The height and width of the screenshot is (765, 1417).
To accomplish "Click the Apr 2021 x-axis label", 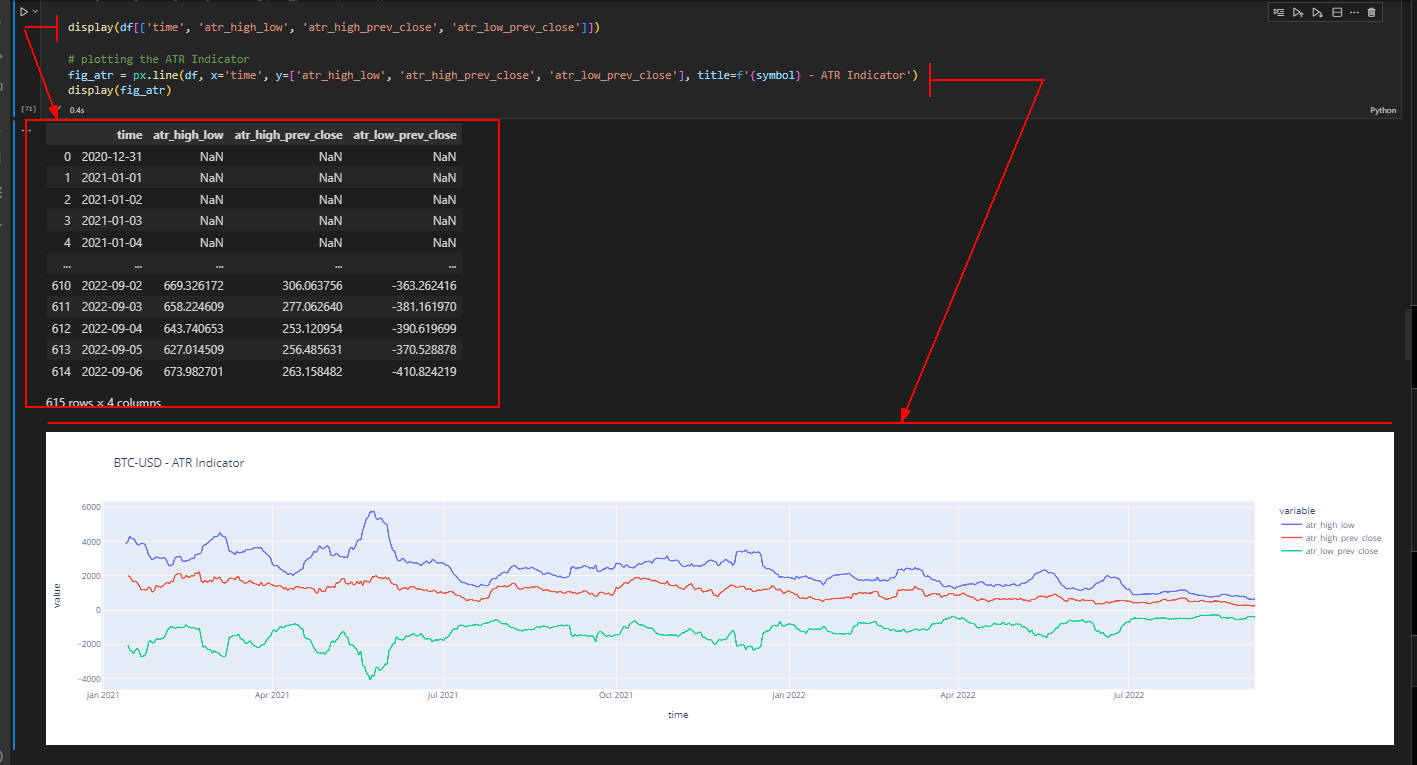I will coord(272,694).
